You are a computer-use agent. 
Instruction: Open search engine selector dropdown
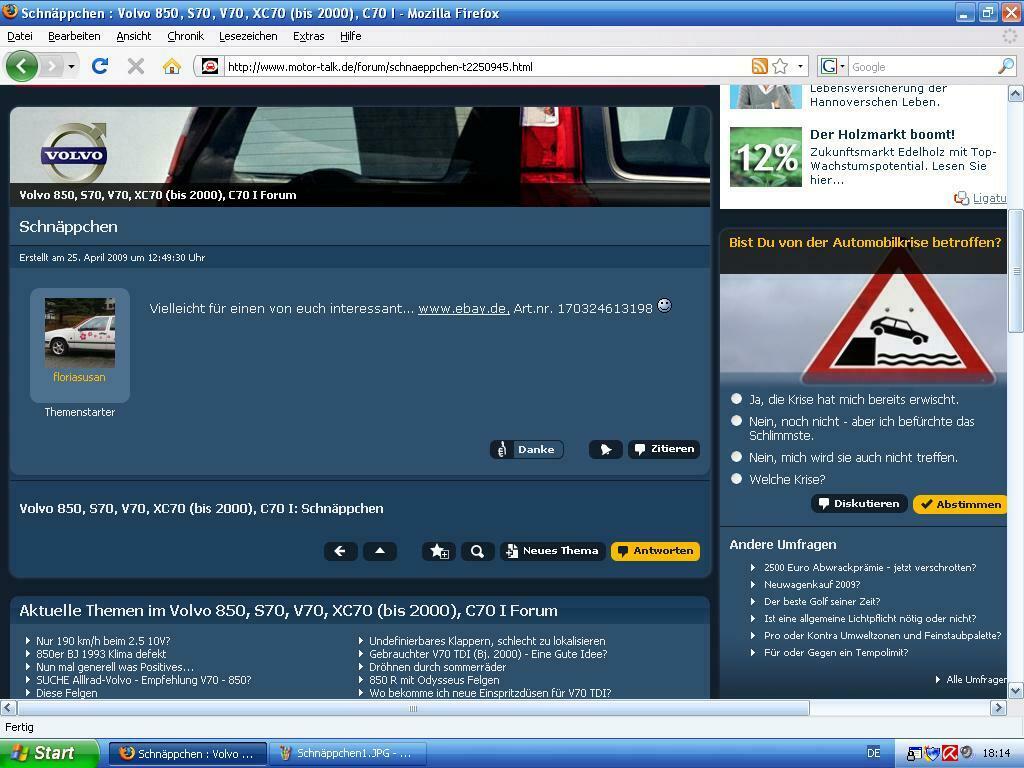click(x=833, y=66)
